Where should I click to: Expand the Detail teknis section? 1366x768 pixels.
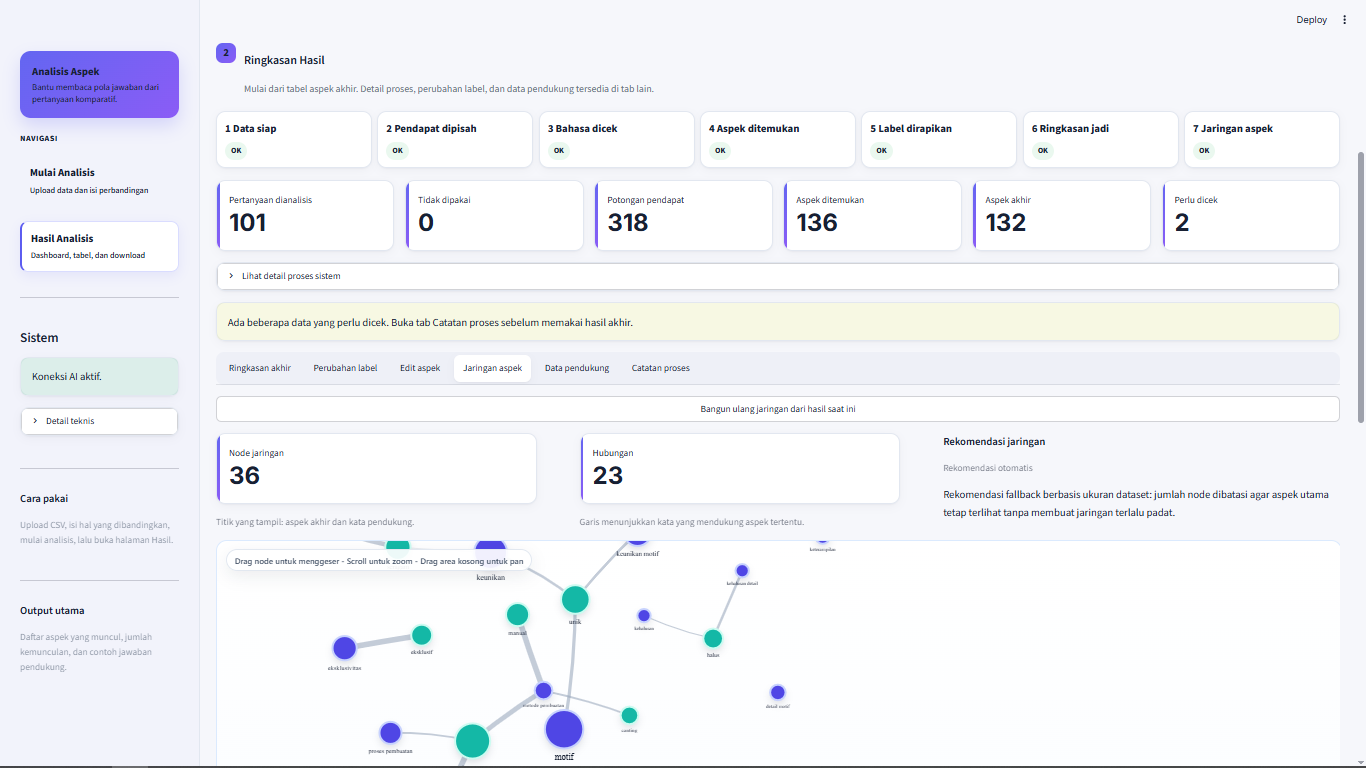click(x=99, y=421)
